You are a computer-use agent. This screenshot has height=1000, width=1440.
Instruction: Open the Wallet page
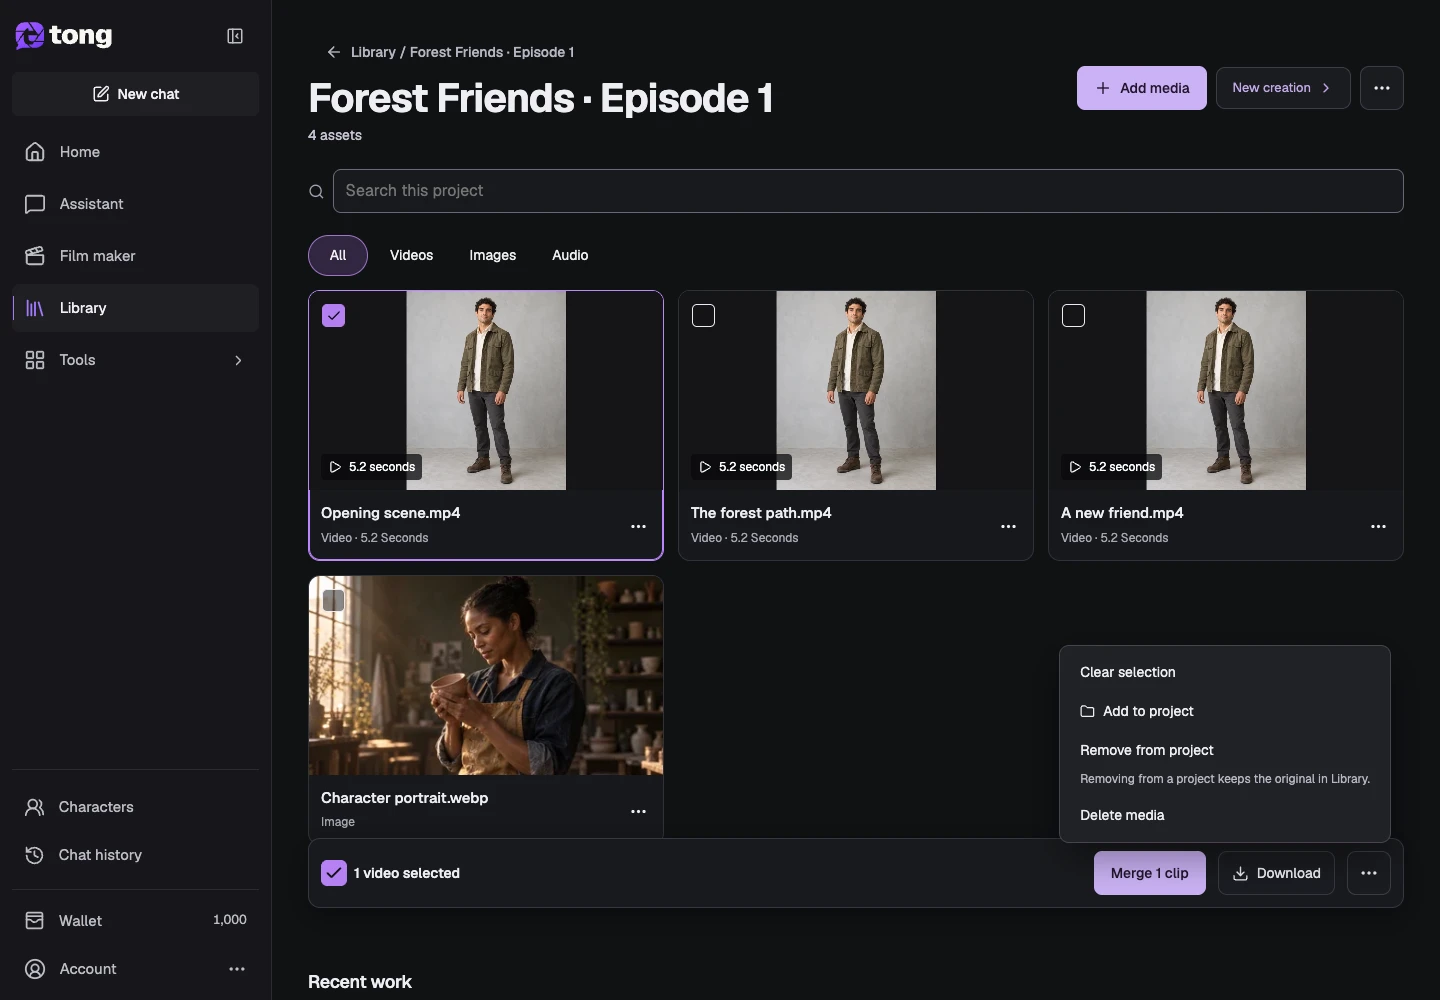pyautogui.click(x=135, y=920)
